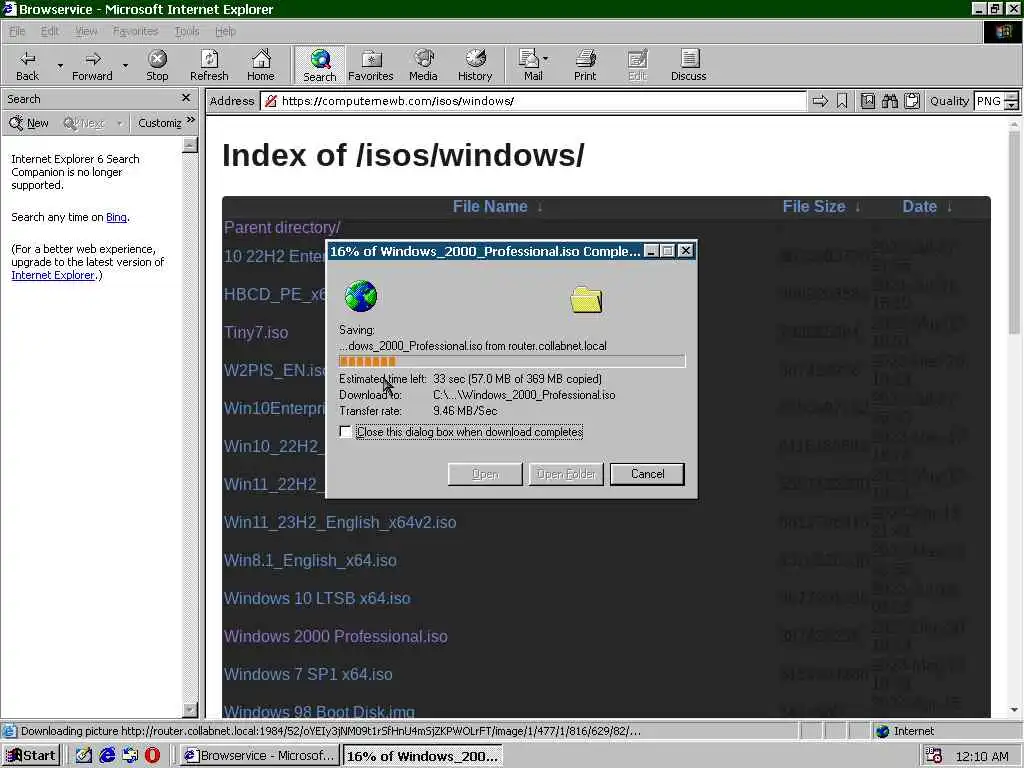Click the Forward toolbar button
Viewport: 1024px width, 768px height.
point(92,65)
